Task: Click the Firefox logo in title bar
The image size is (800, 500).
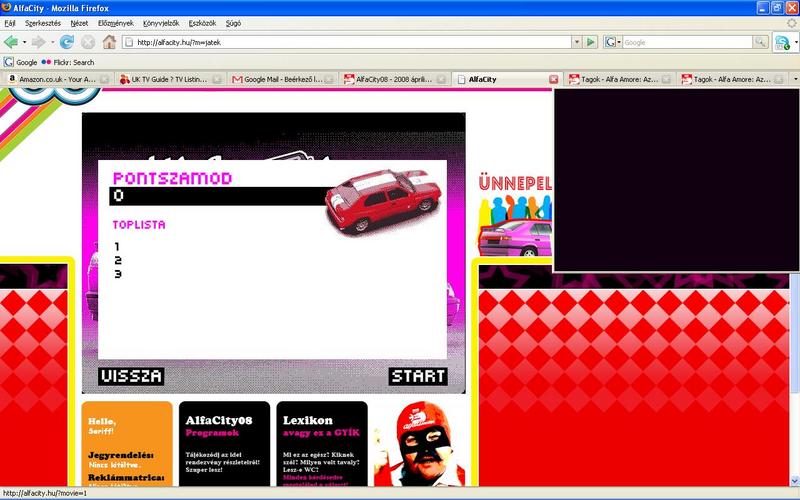Action: [x=7, y=8]
